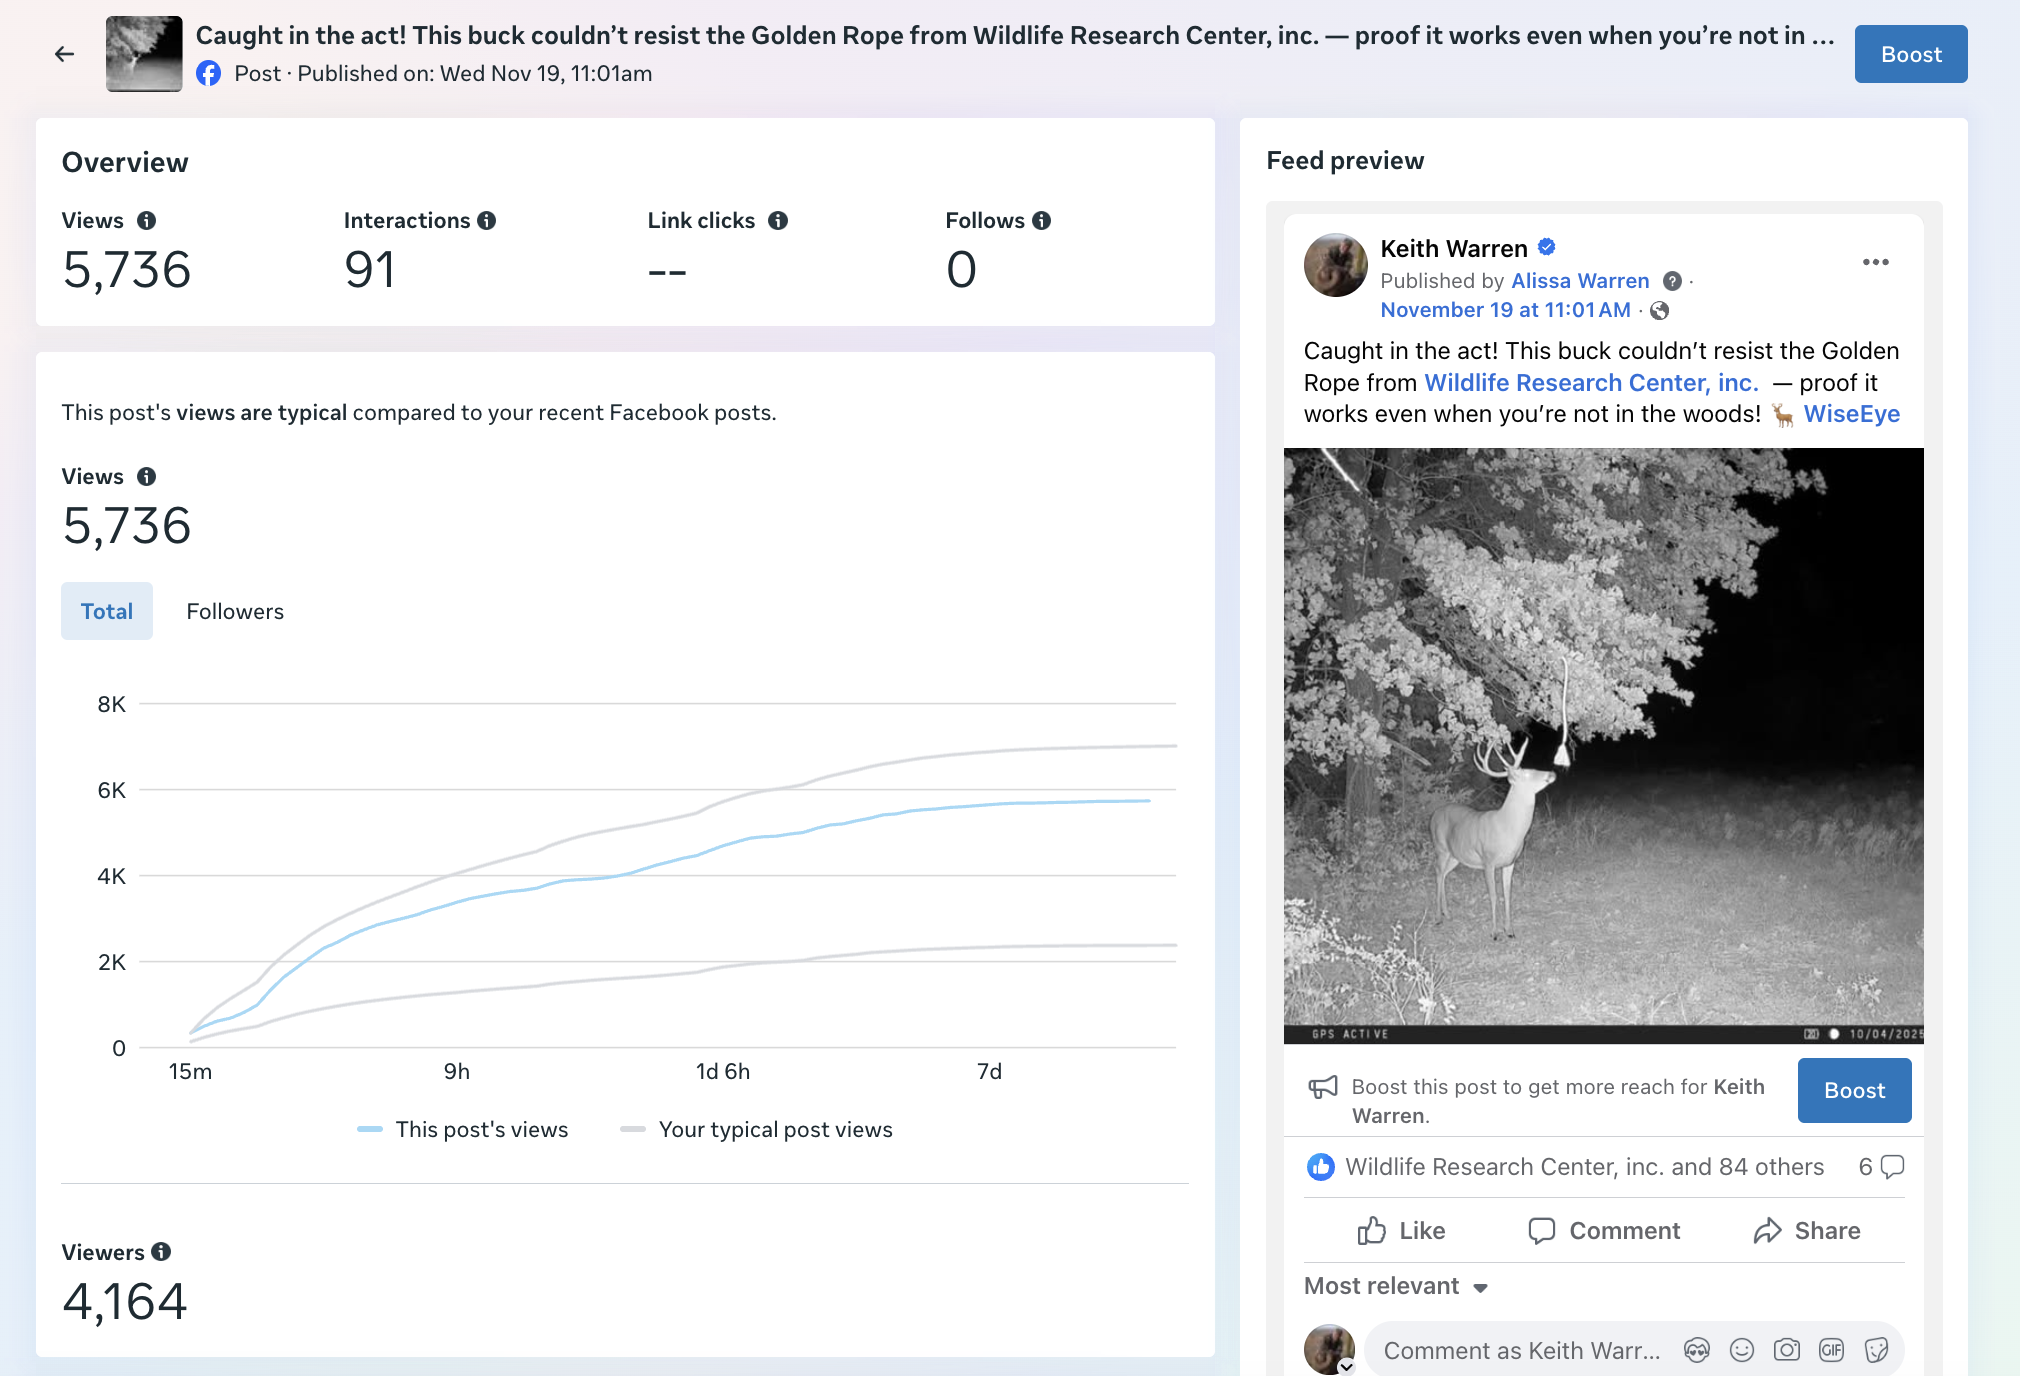Switch to the Followers views tab
The height and width of the screenshot is (1376, 2020).
coord(235,611)
